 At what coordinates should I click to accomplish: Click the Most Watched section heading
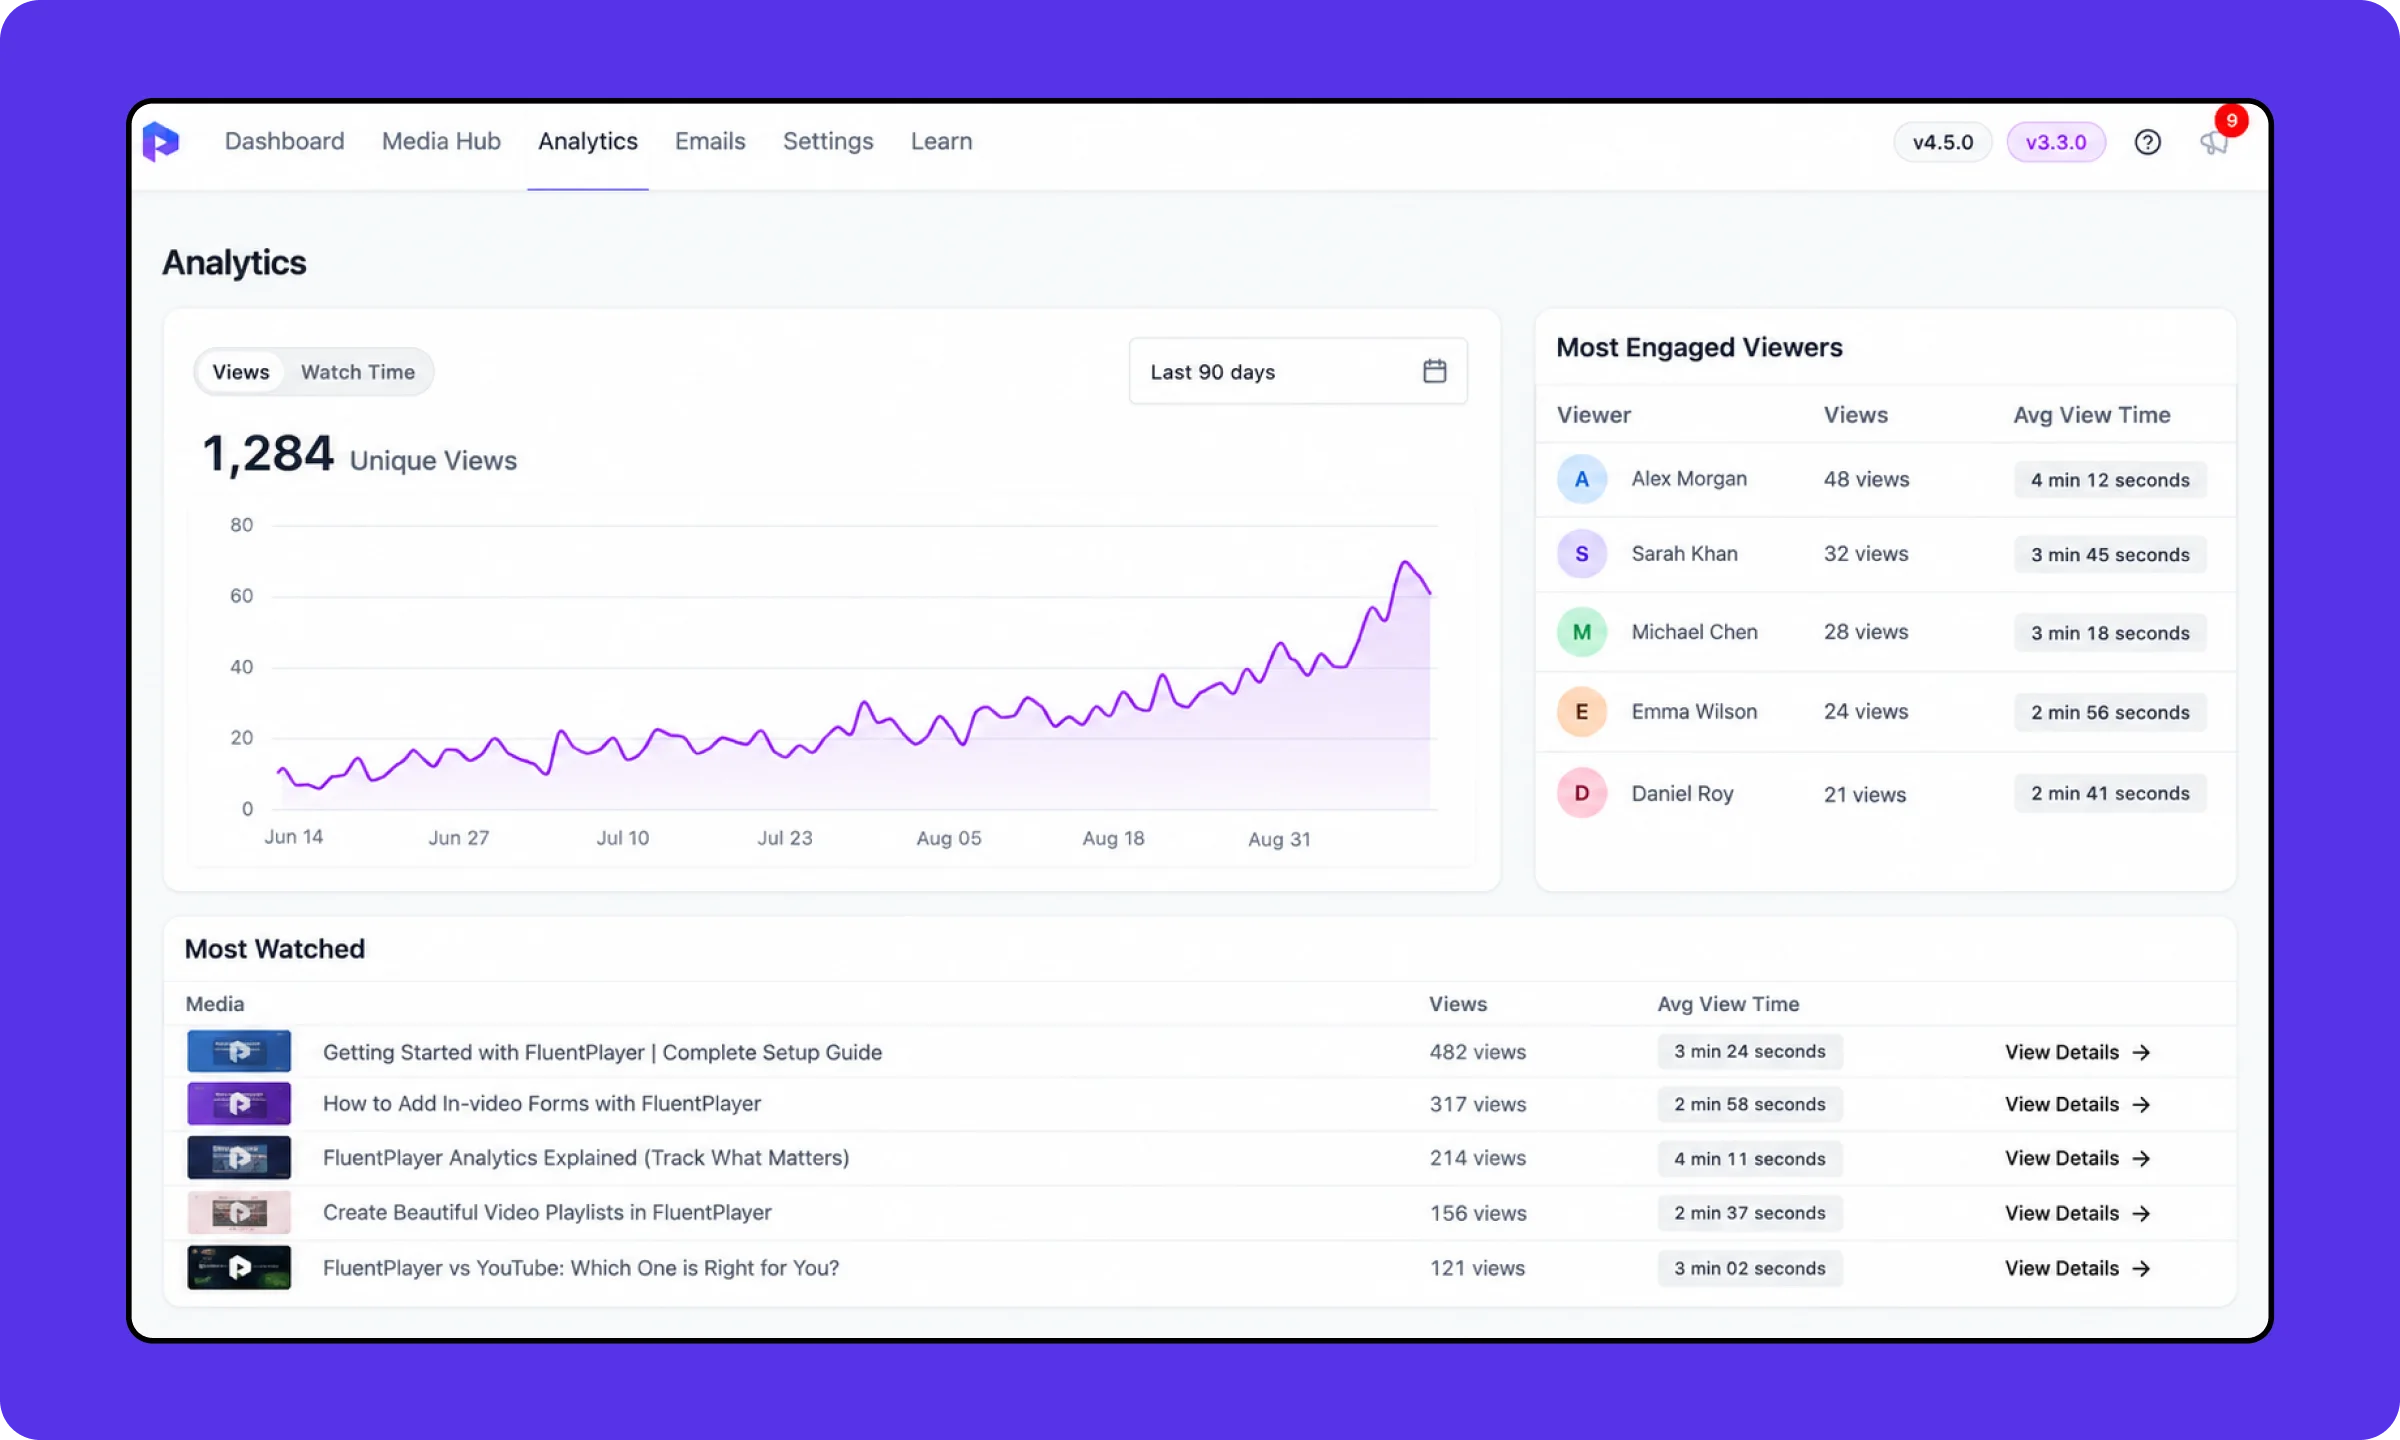coord(275,949)
